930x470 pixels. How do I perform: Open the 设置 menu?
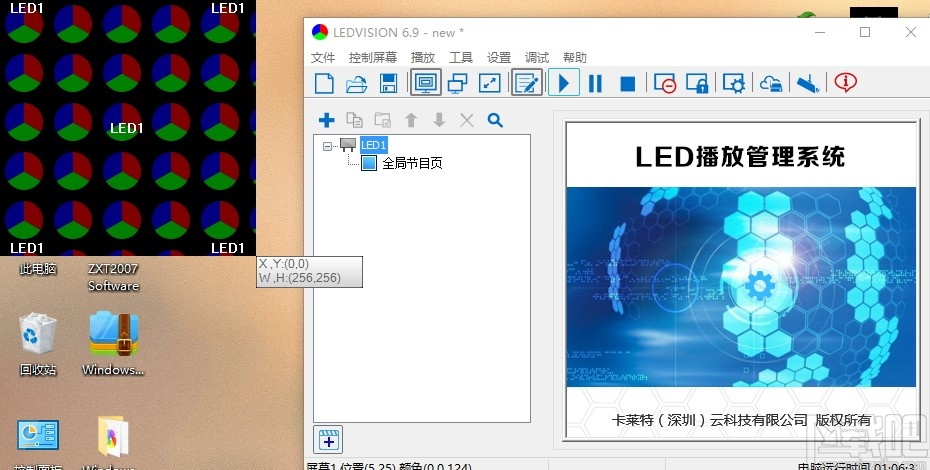click(499, 58)
